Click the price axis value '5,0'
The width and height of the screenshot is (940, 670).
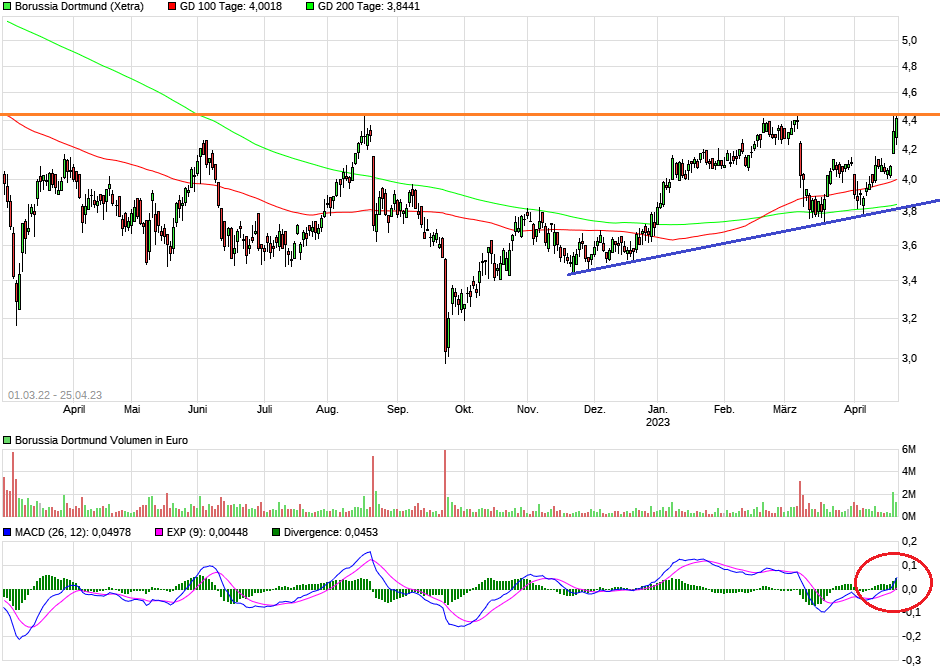coord(909,40)
